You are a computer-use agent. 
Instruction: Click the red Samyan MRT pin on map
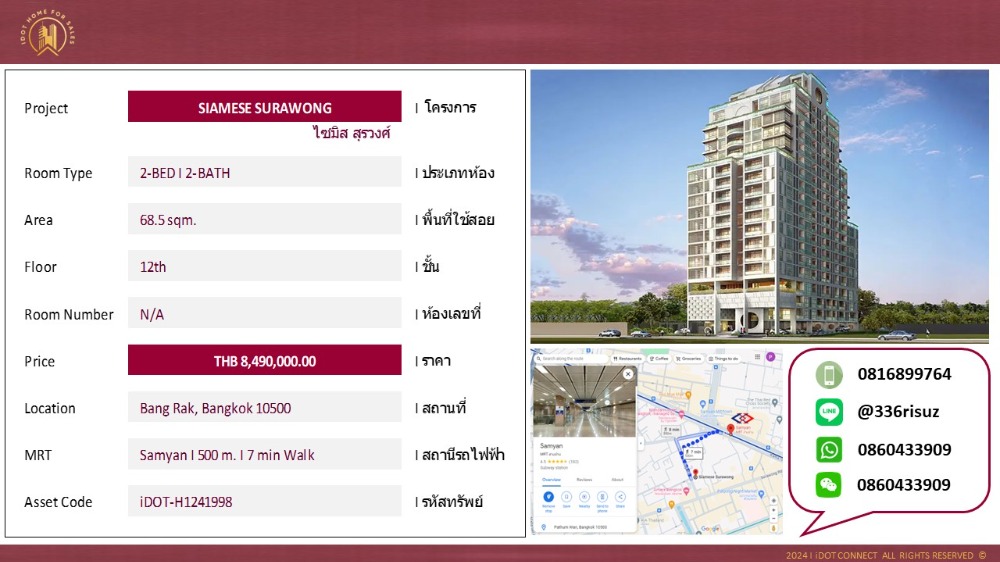(730, 431)
